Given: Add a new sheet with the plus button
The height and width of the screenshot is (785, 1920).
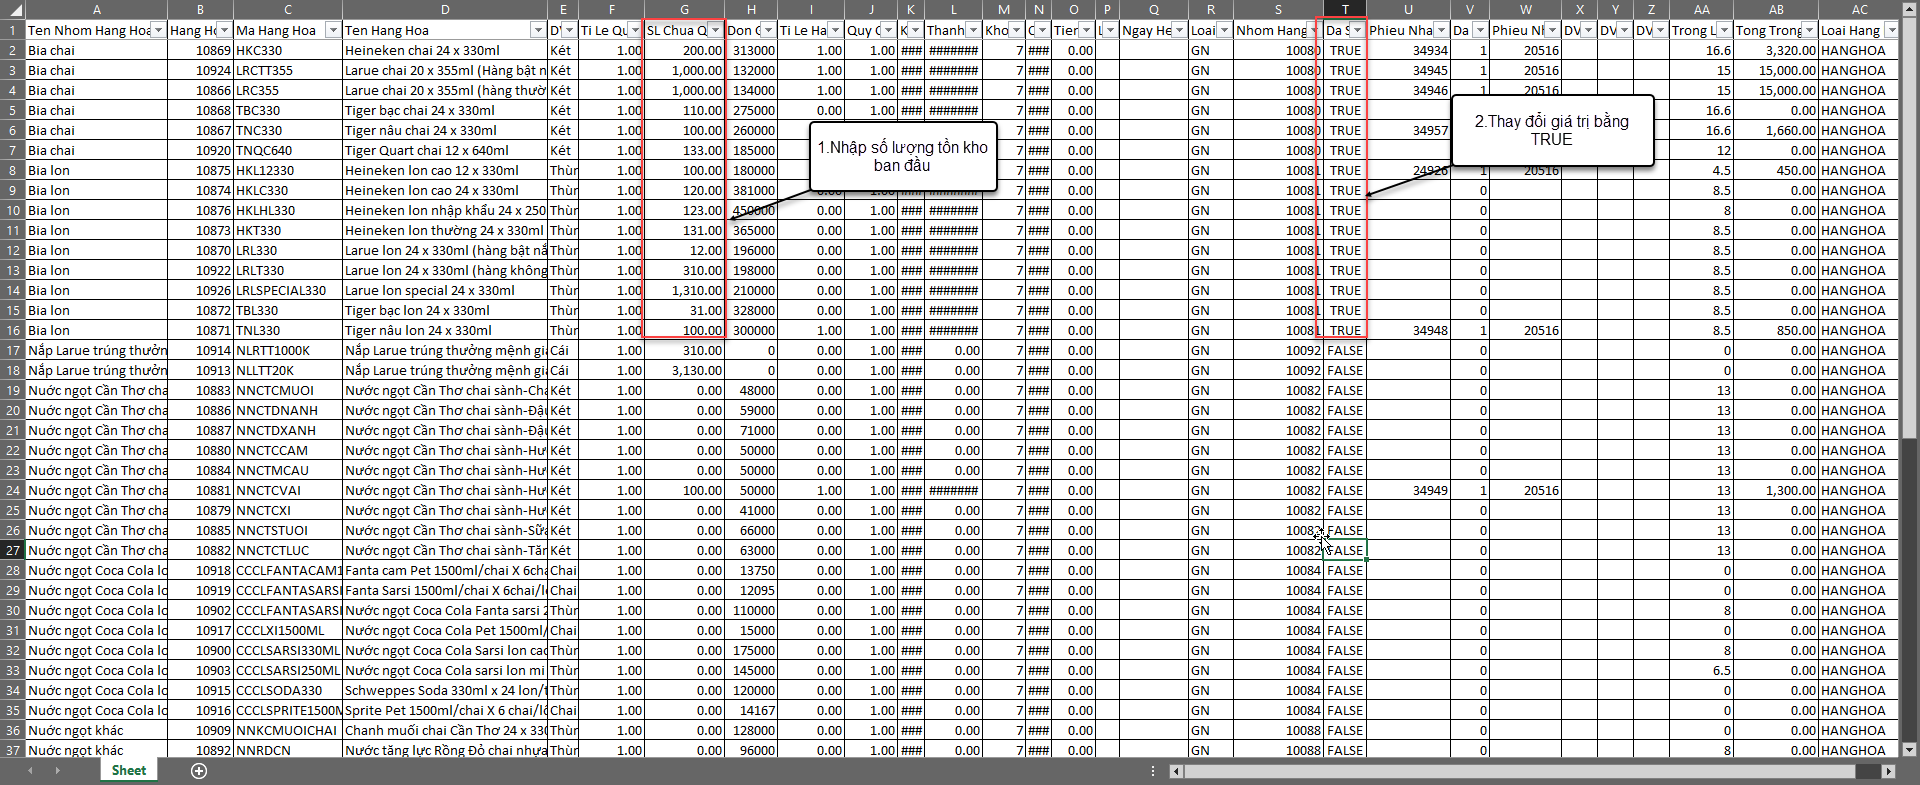Looking at the screenshot, I should tap(199, 771).
